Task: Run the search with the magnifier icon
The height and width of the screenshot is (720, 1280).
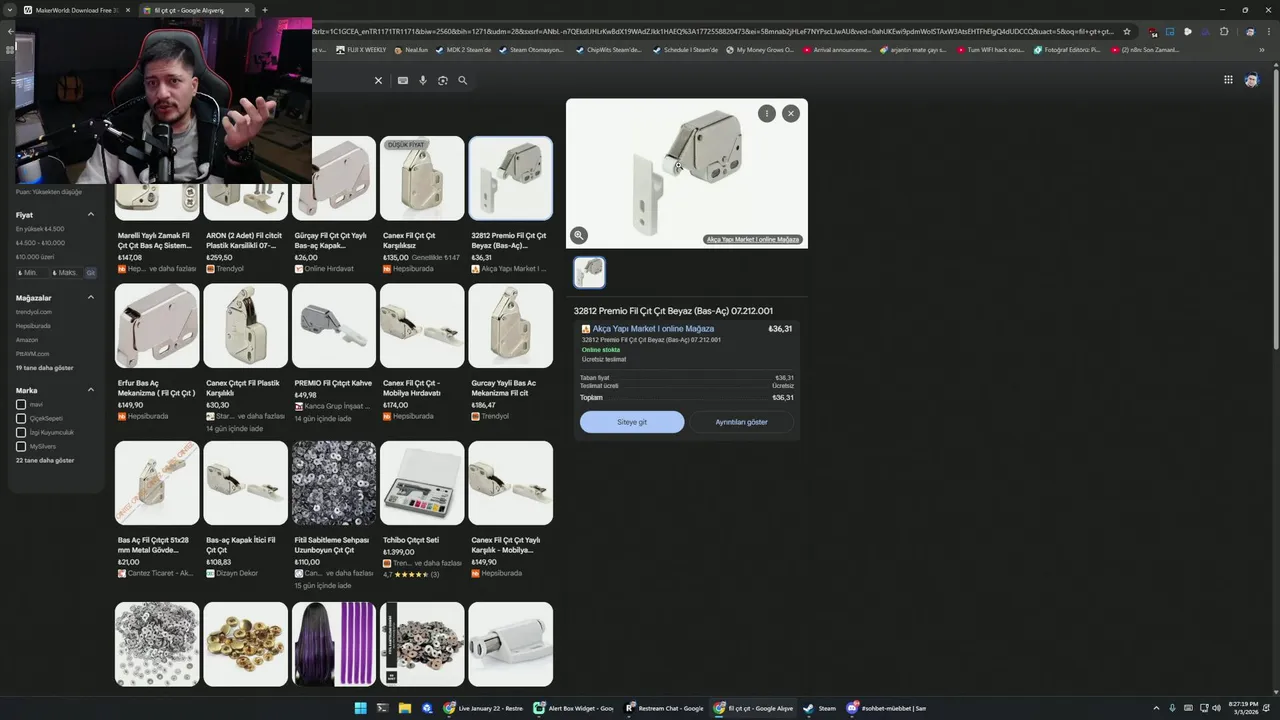Action: (x=463, y=80)
